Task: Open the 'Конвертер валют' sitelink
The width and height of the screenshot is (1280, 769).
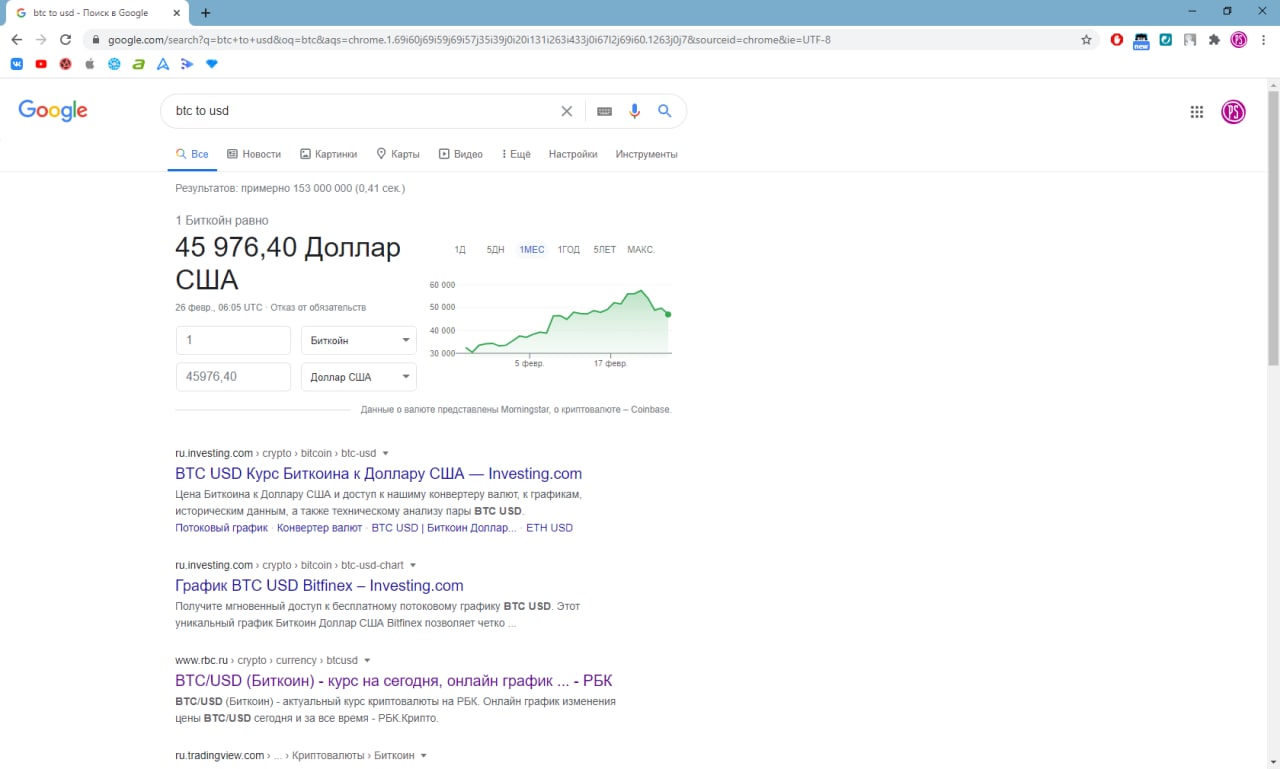Action: click(x=320, y=528)
